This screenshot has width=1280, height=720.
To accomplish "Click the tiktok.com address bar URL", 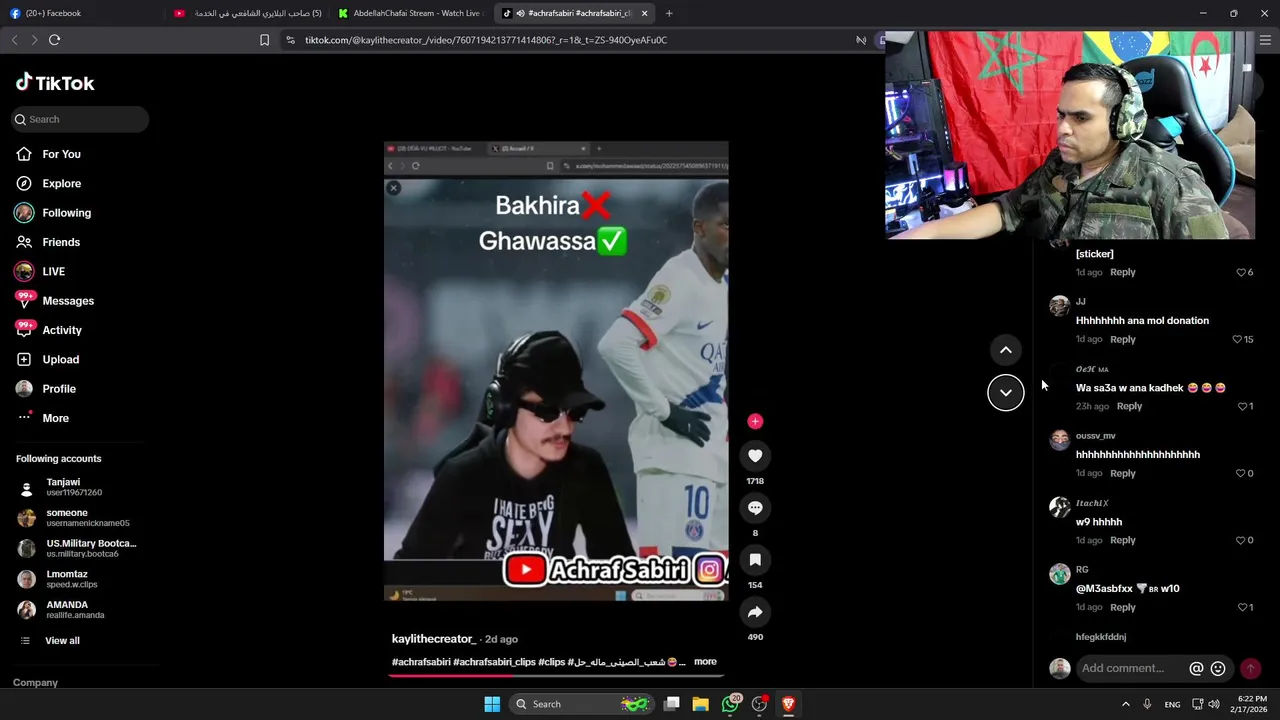I will tap(485, 40).
